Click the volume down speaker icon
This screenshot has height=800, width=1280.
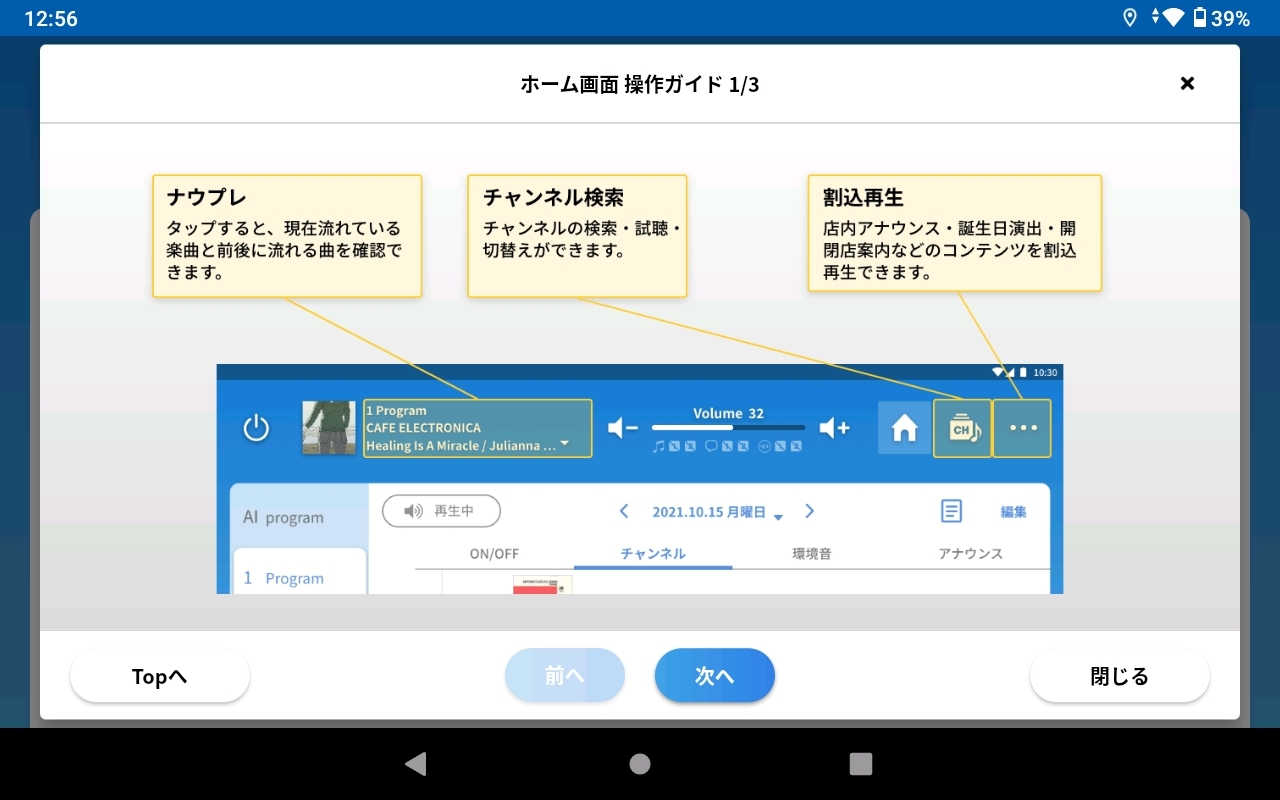tap(622, 428)
